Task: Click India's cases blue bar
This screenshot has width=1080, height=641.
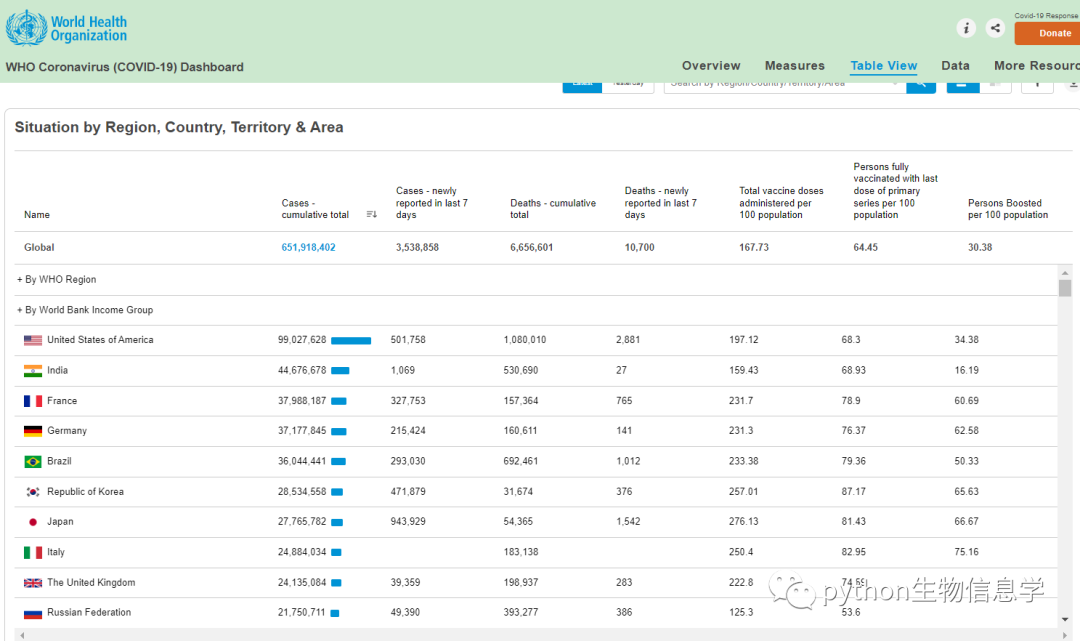Action: 340,370
